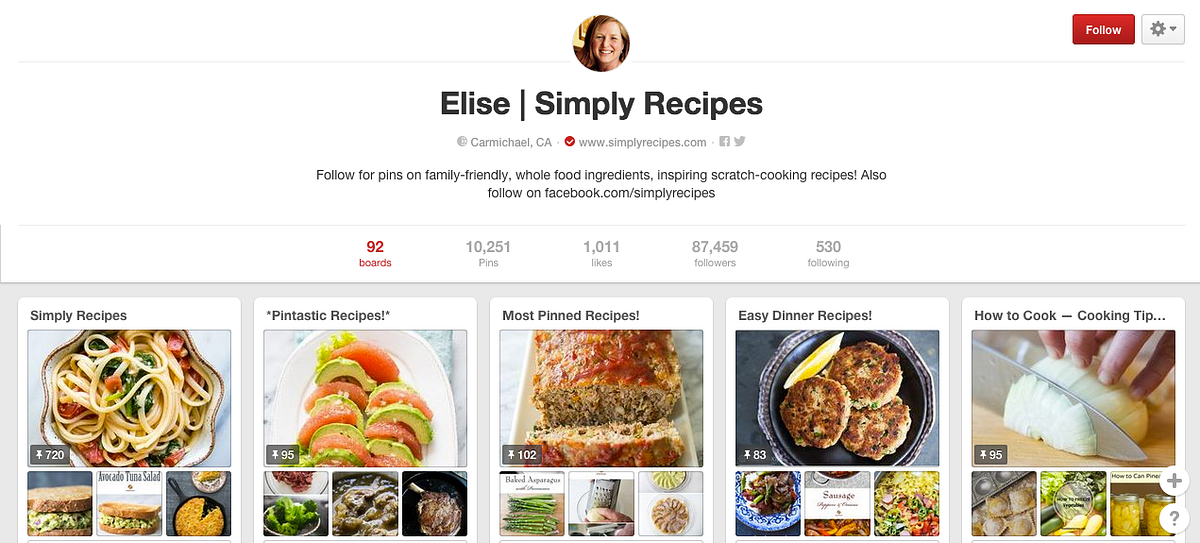Open the Avocado Tuna Salad thumbnail
Screen dimensions: 1200x543
[129, 504]
